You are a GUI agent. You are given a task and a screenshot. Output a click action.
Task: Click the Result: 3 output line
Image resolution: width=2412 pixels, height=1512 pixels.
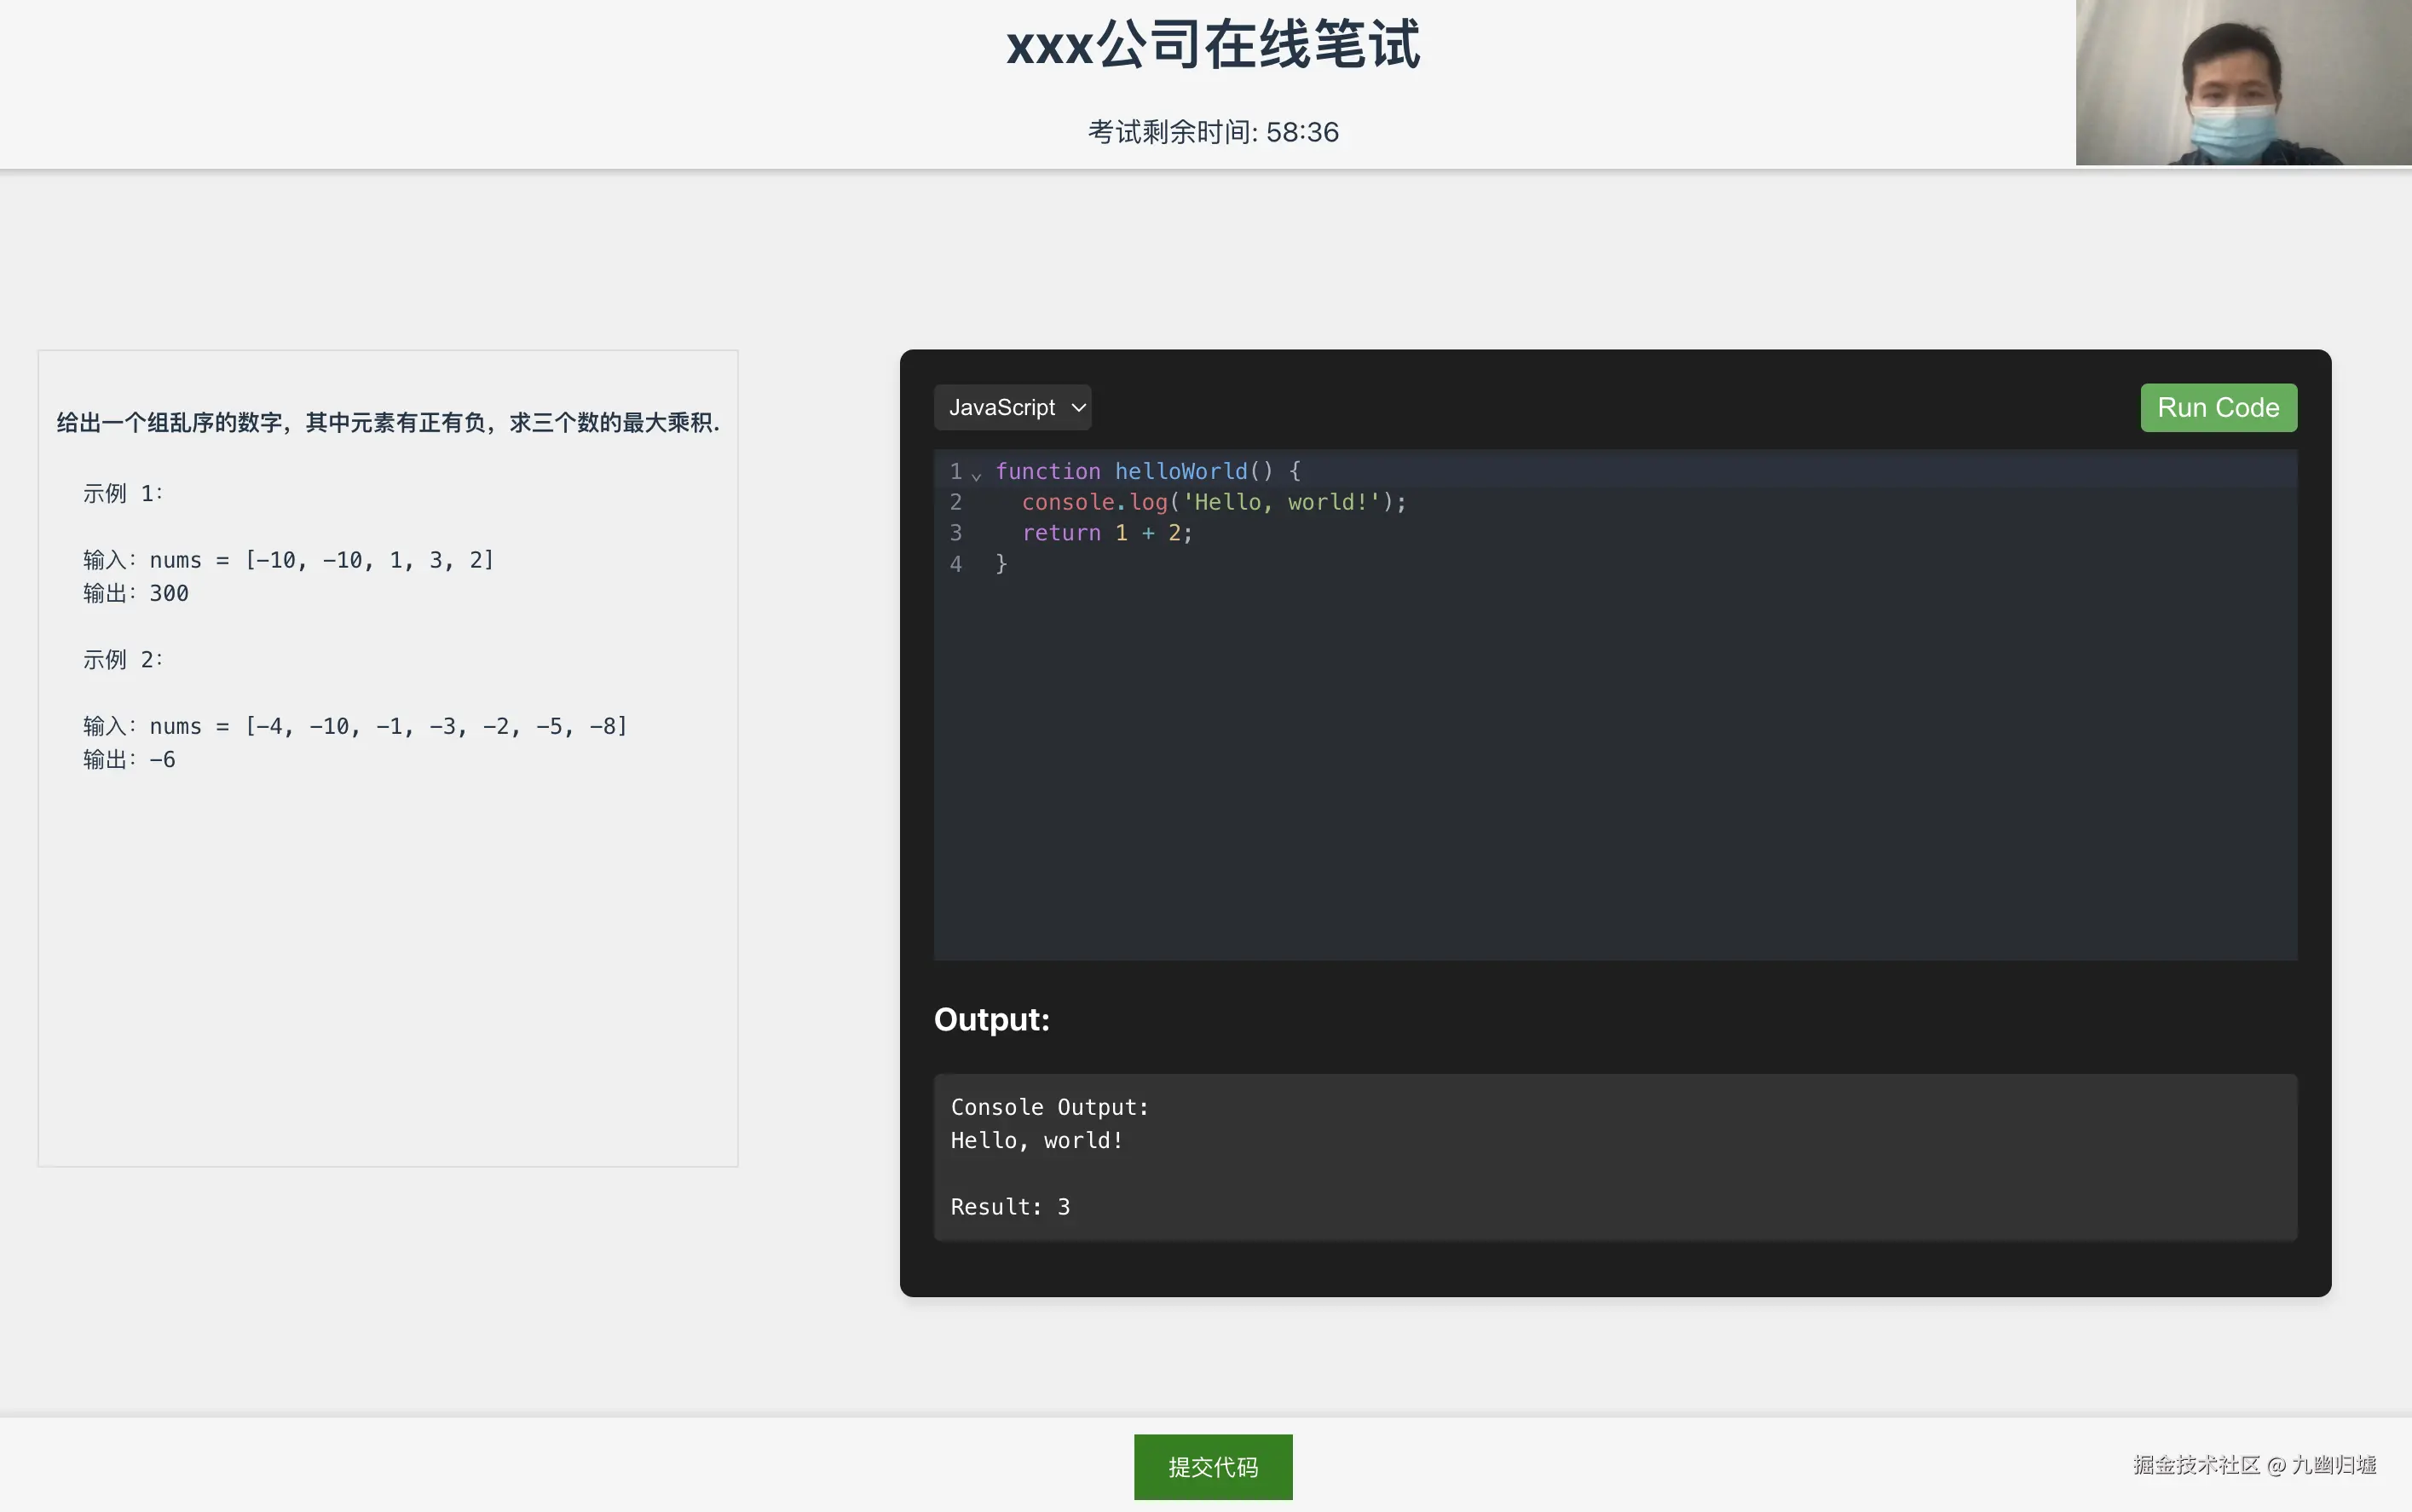[1010, 1207]
